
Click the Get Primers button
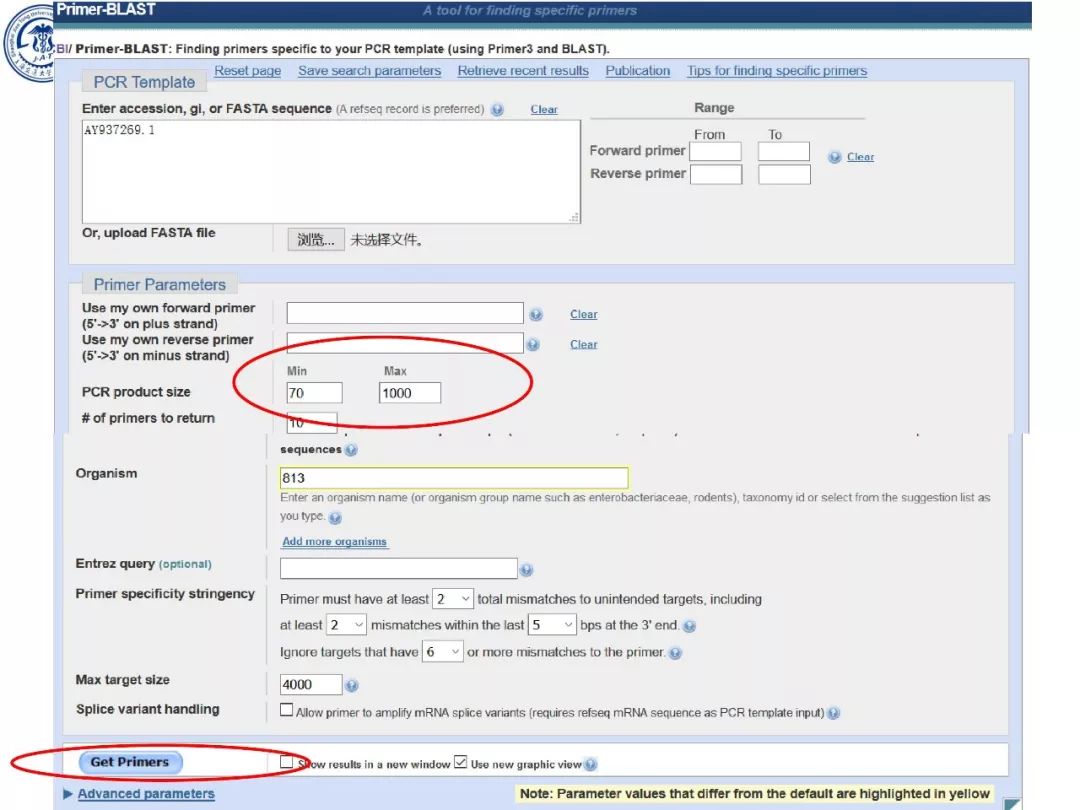[129, 762]
